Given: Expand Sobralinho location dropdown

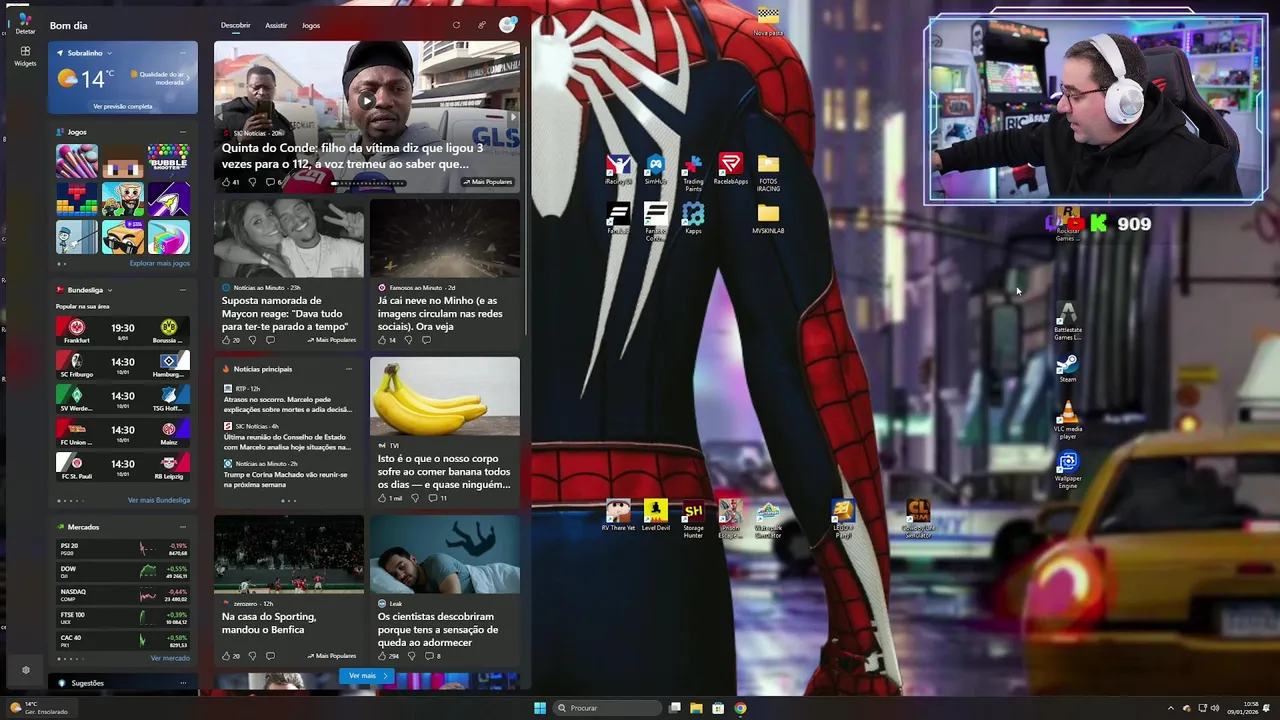Looking at the screenshot, I should click(109, 53).
